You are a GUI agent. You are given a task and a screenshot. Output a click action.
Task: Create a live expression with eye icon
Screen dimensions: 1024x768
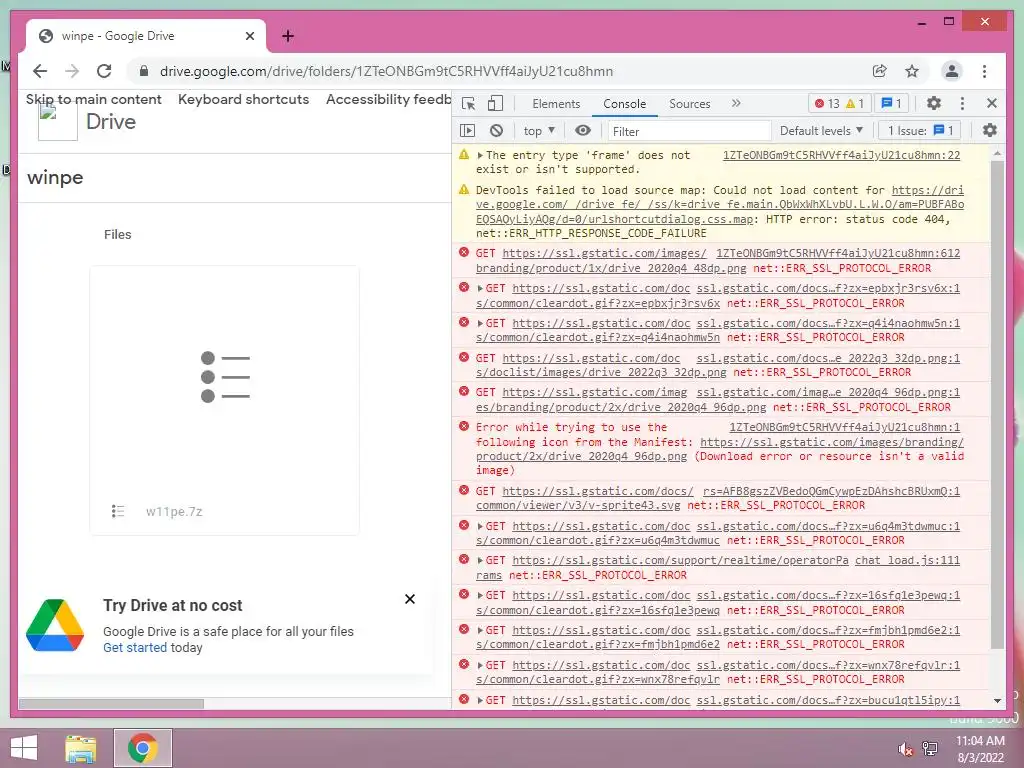[x=583, y=131]
